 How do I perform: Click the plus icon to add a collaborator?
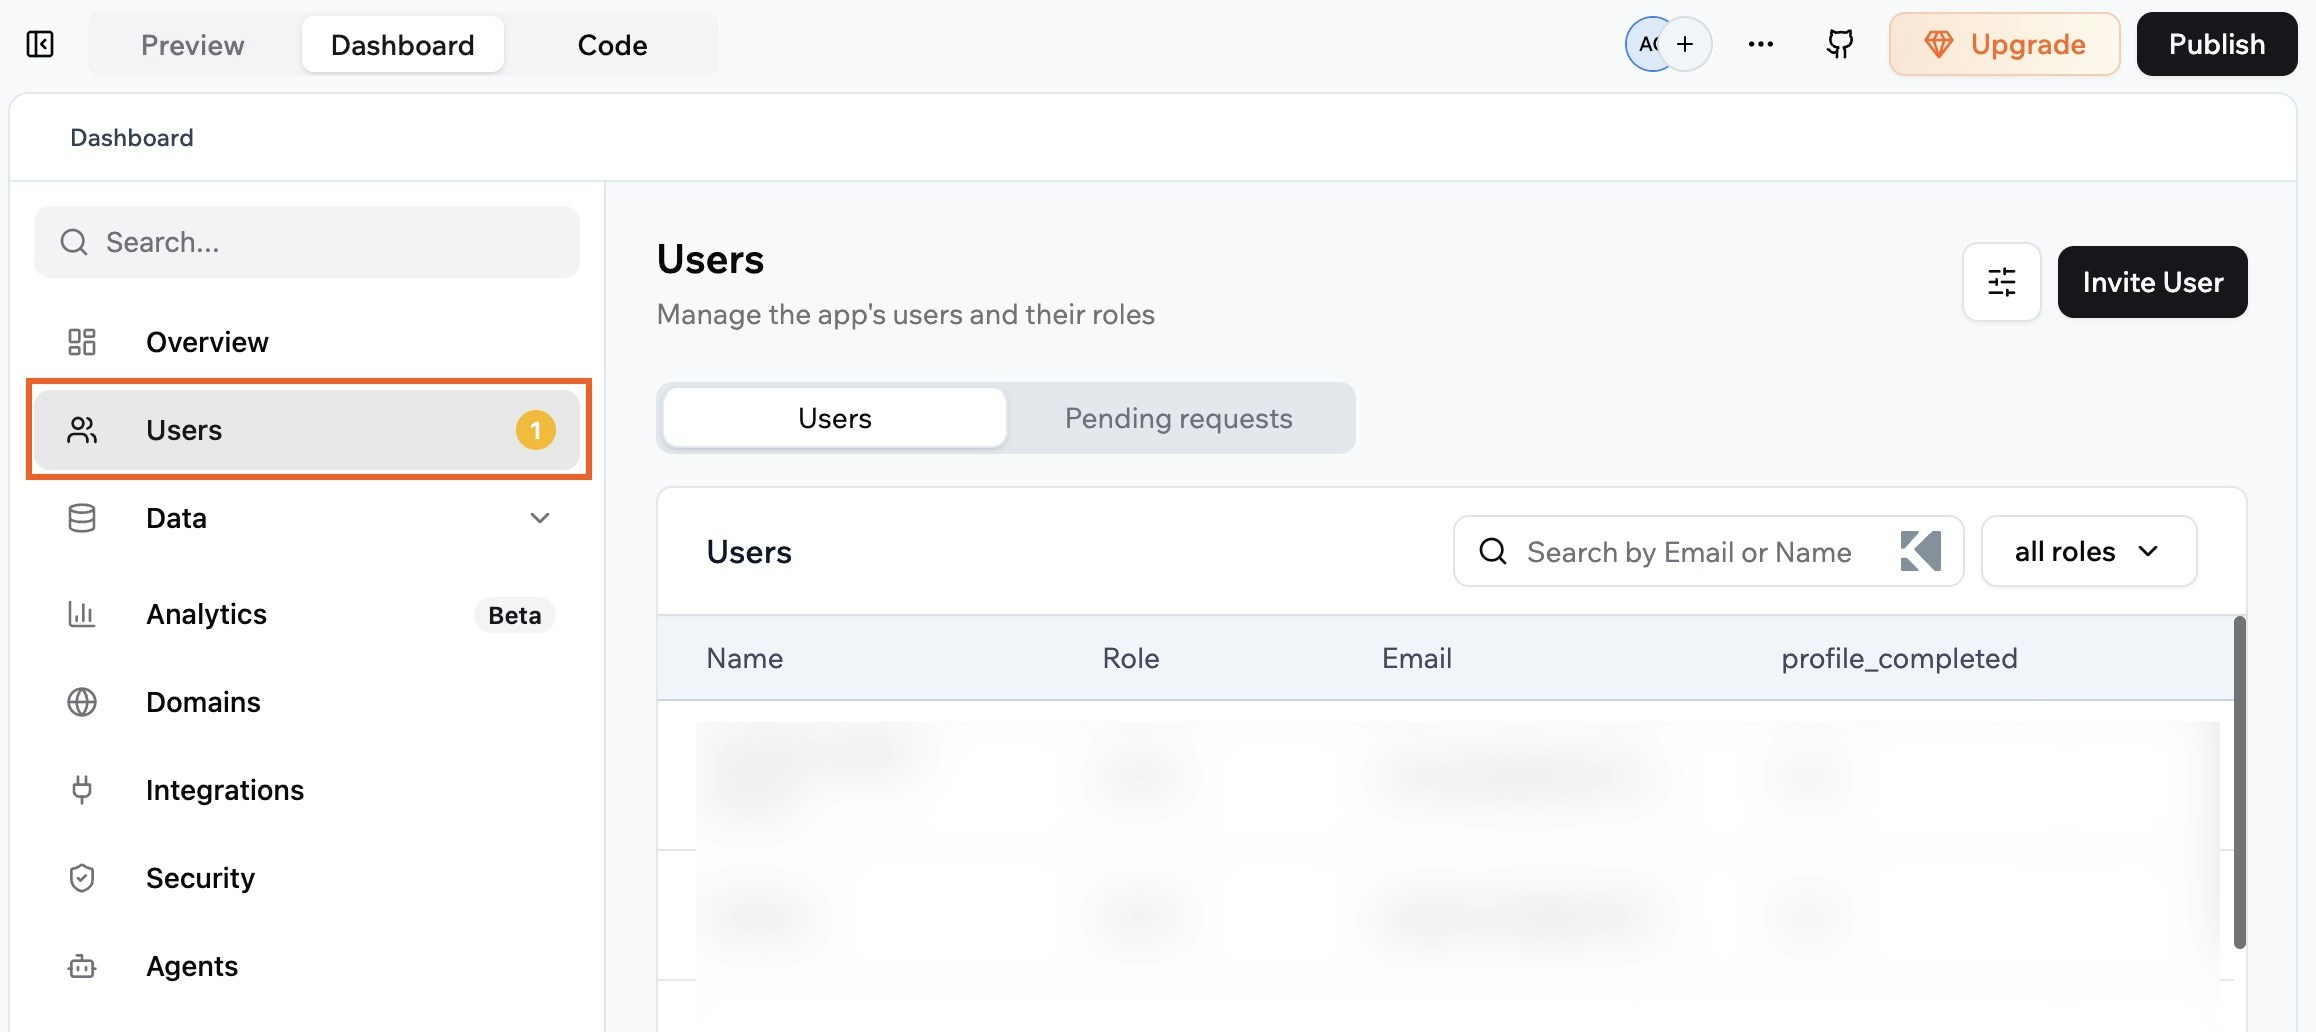[x=1685, y=44]
